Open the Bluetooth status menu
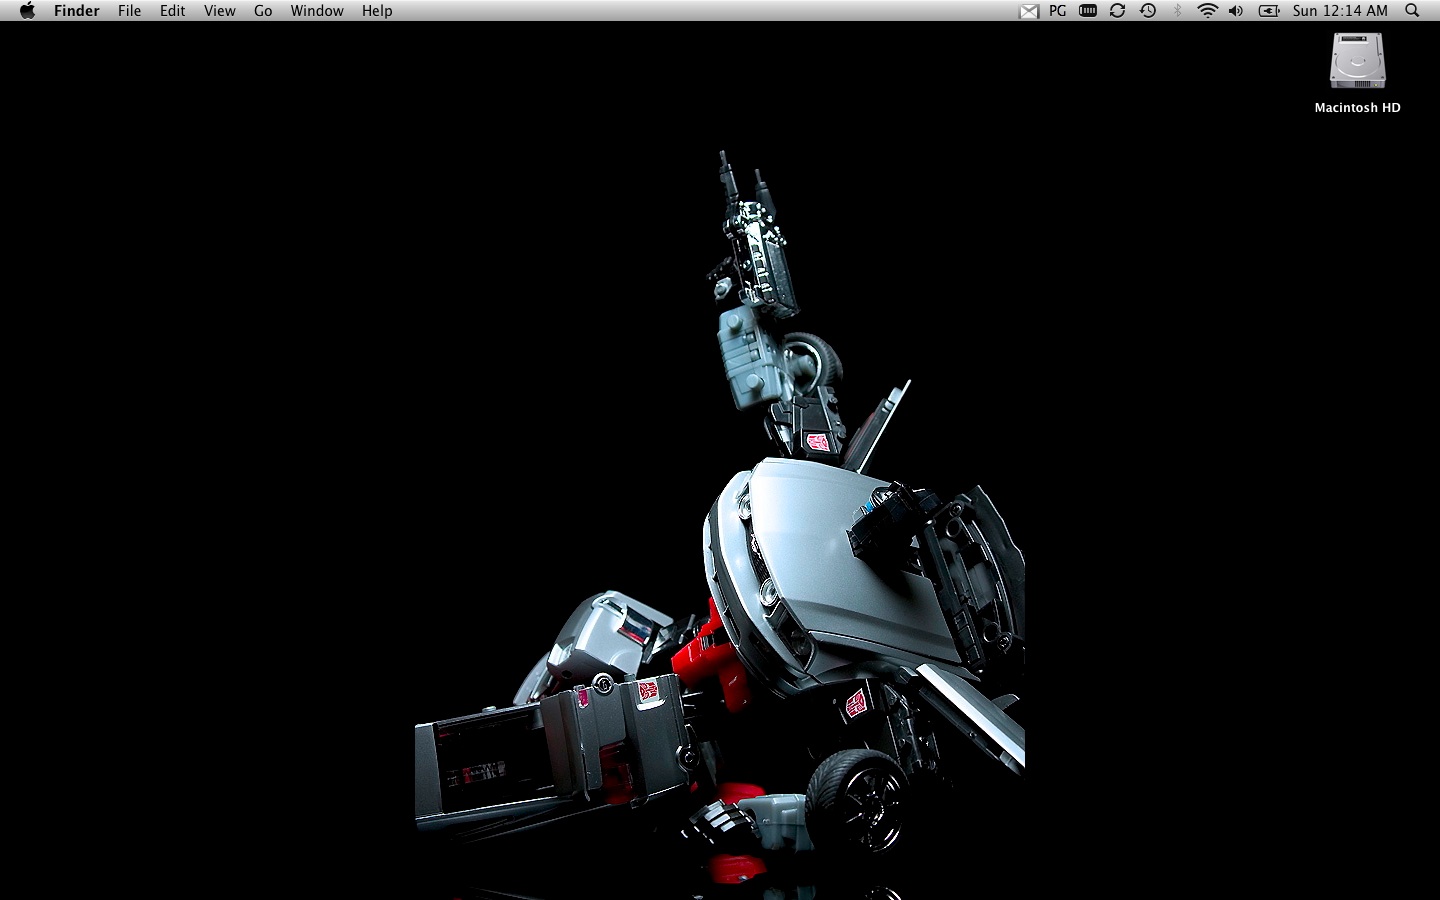Screen dimensions: 1440x900 1177,11
